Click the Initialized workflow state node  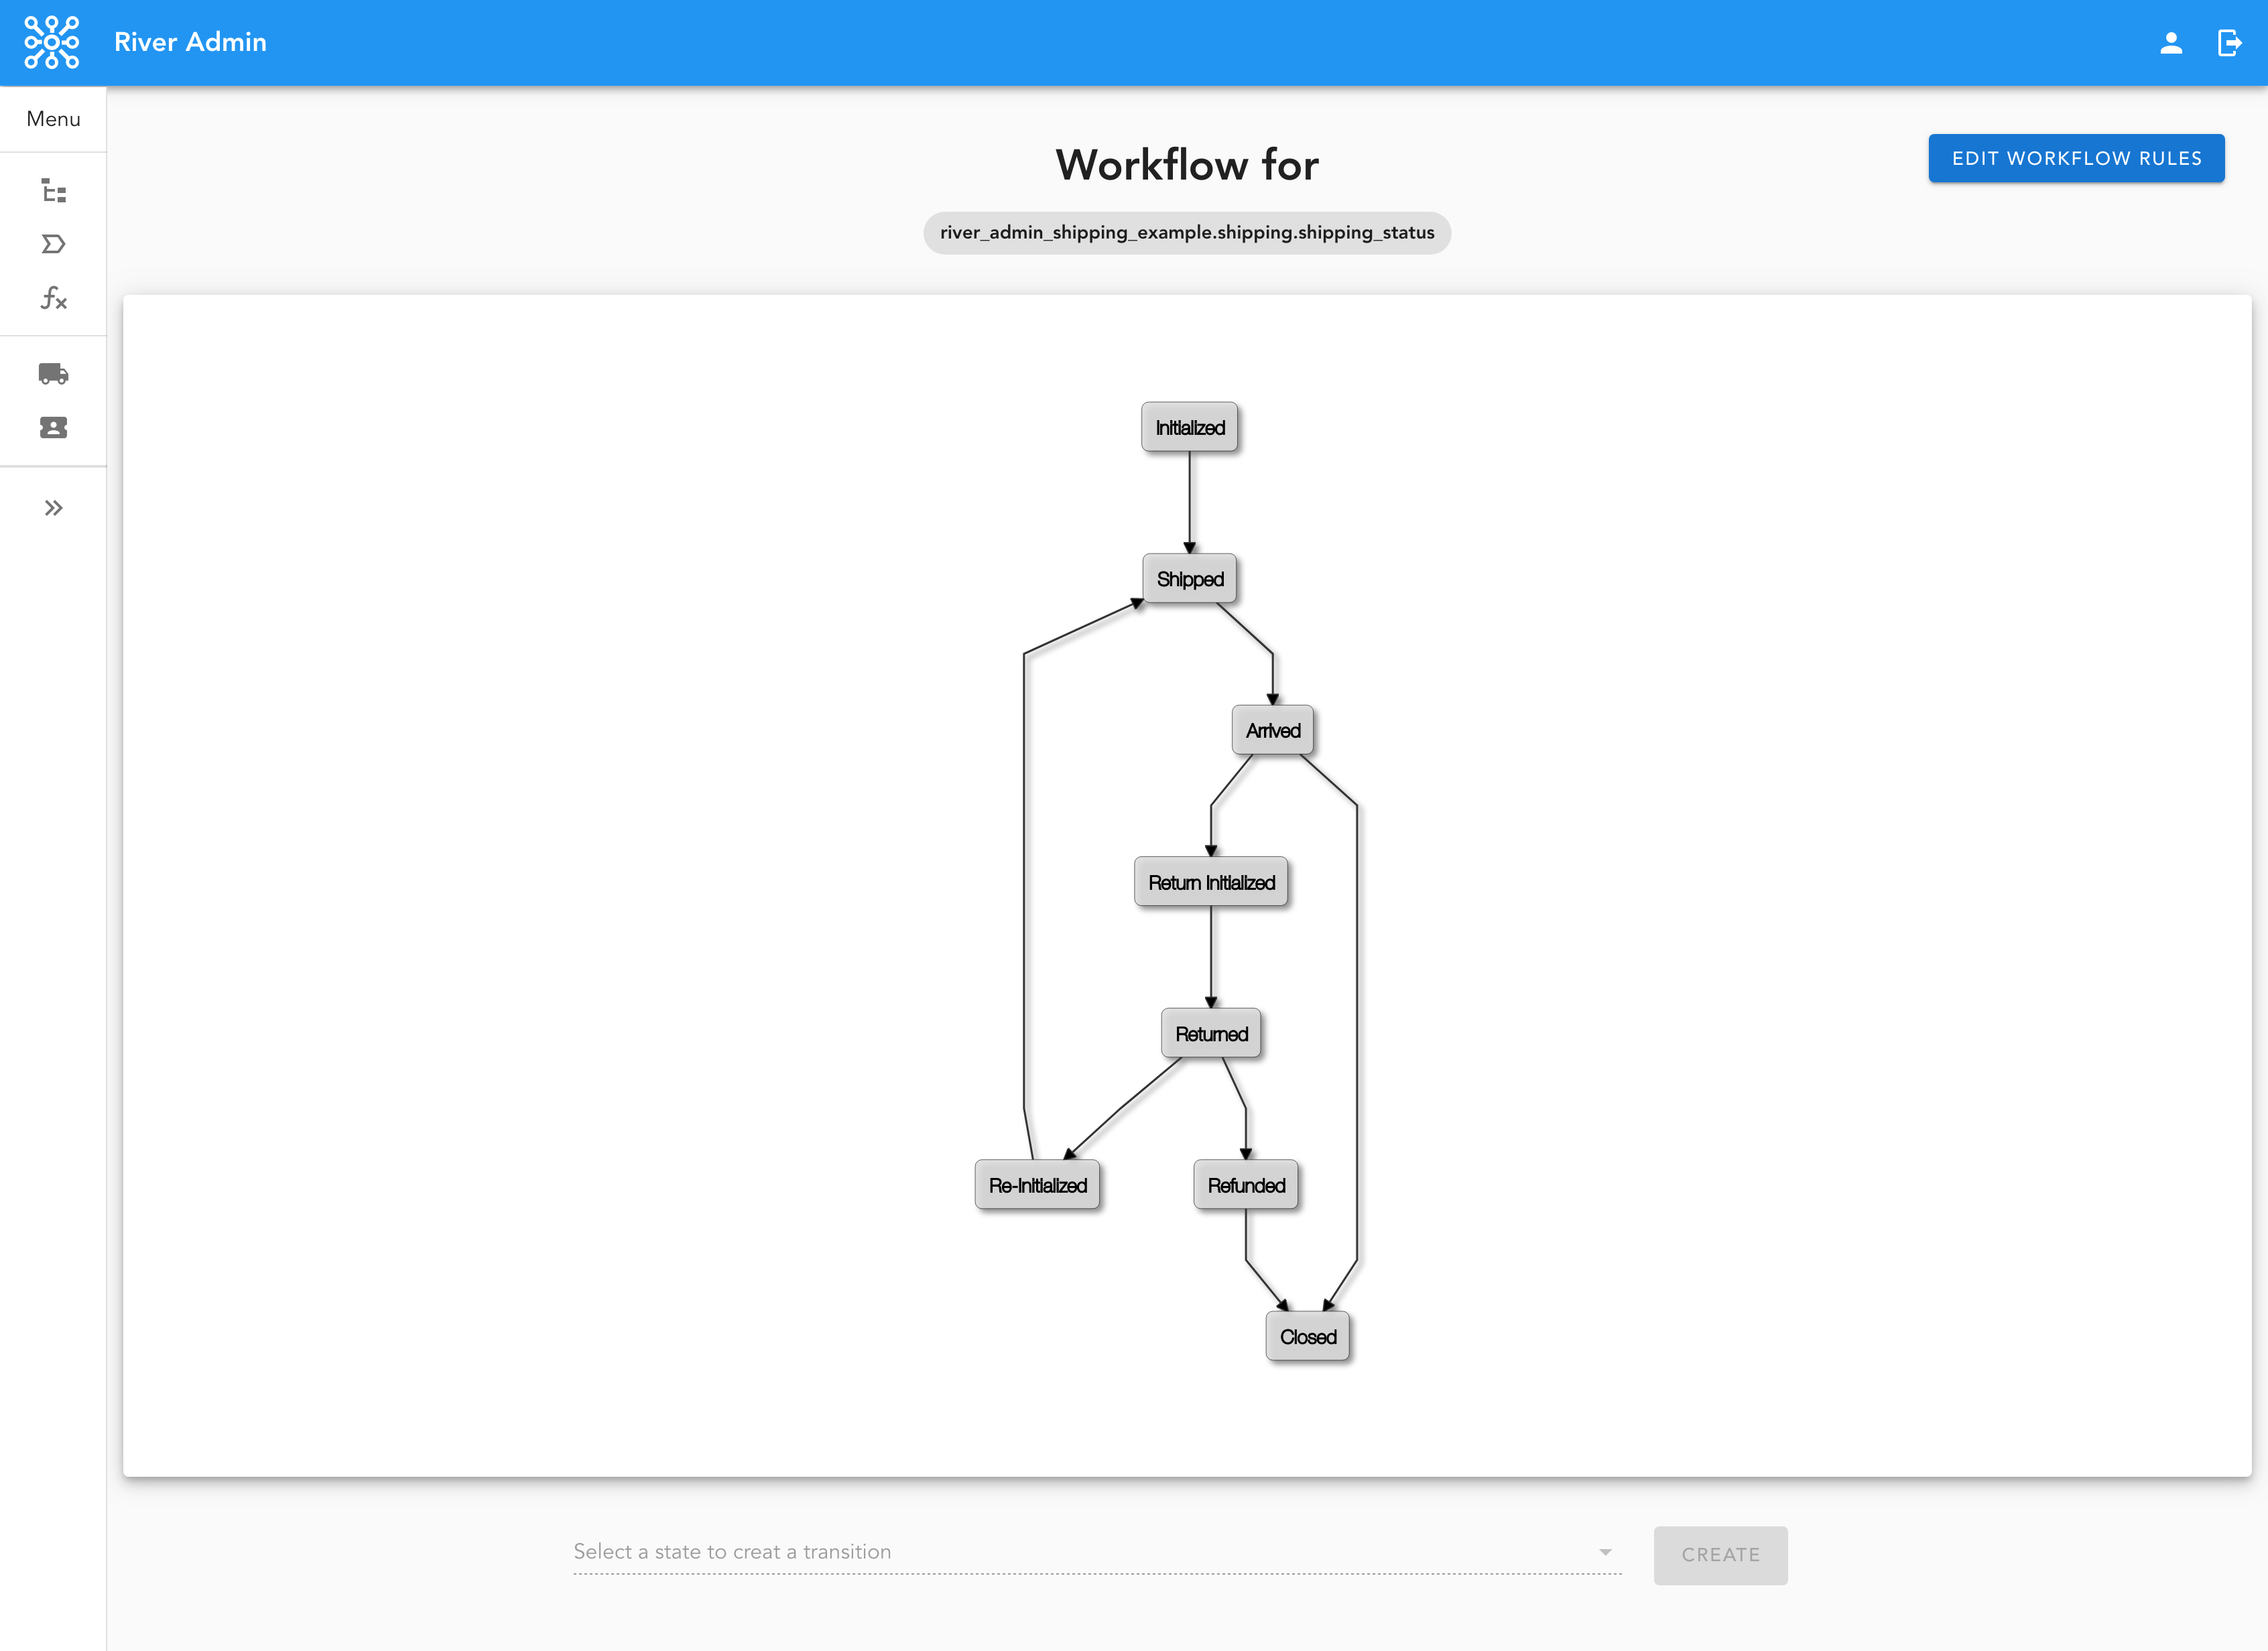coord(1188,426)
